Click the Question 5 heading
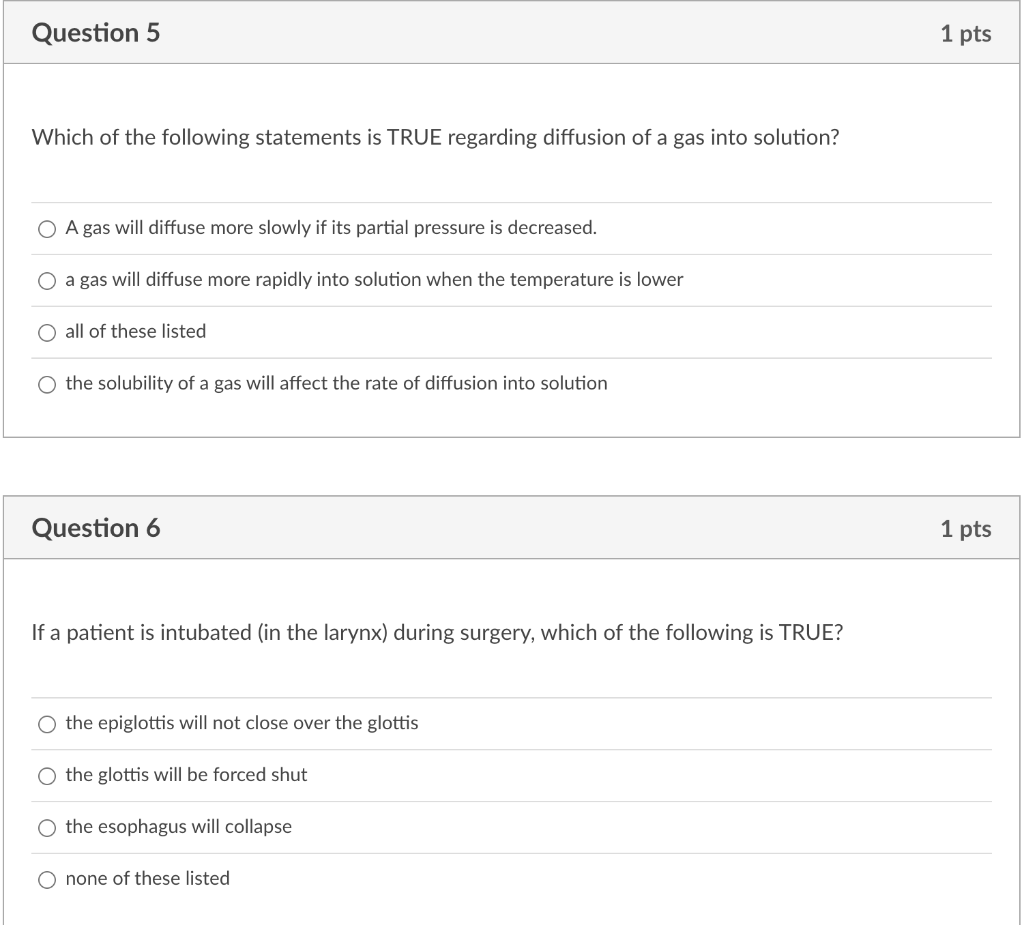This screenshot has height=925, width=1024. tap(96, 33)
